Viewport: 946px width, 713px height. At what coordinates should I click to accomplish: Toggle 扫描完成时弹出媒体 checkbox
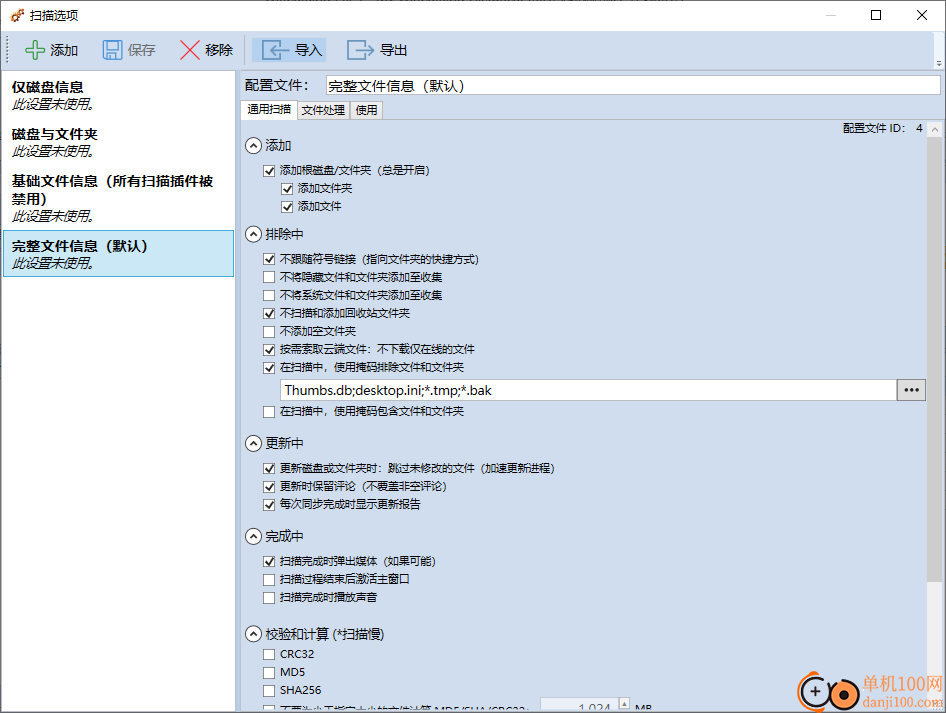[269, 562]
